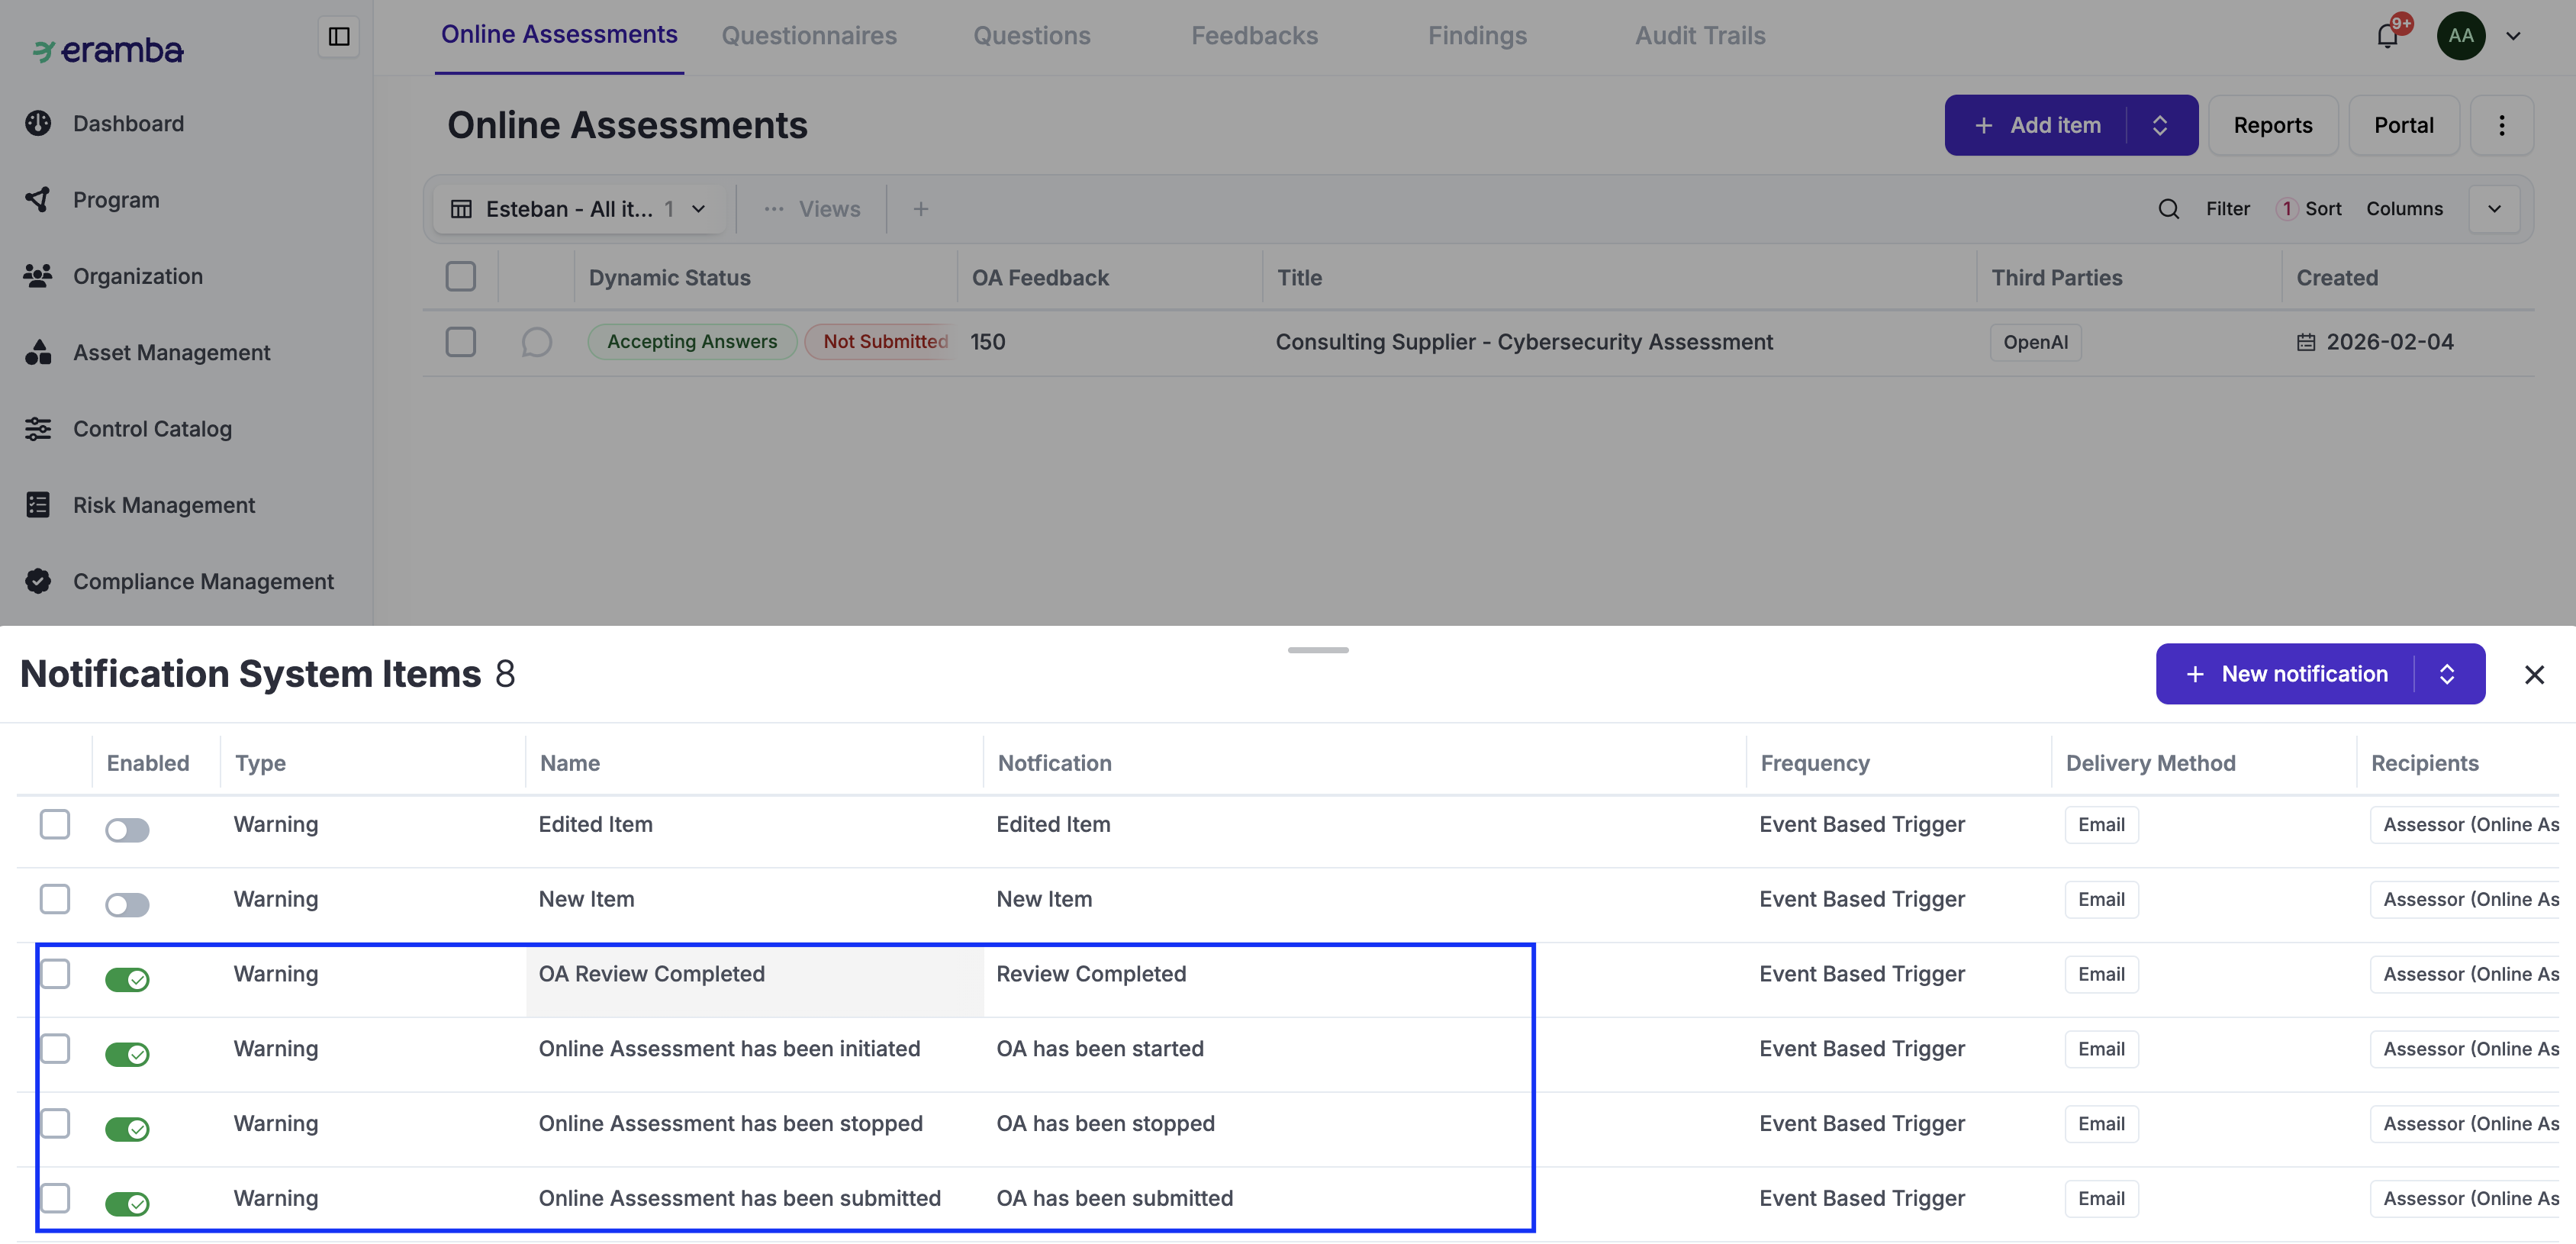Enable the Edited Item notification toggle
This screenshot has width=2576, height=1244.
(x=127, y=830)
